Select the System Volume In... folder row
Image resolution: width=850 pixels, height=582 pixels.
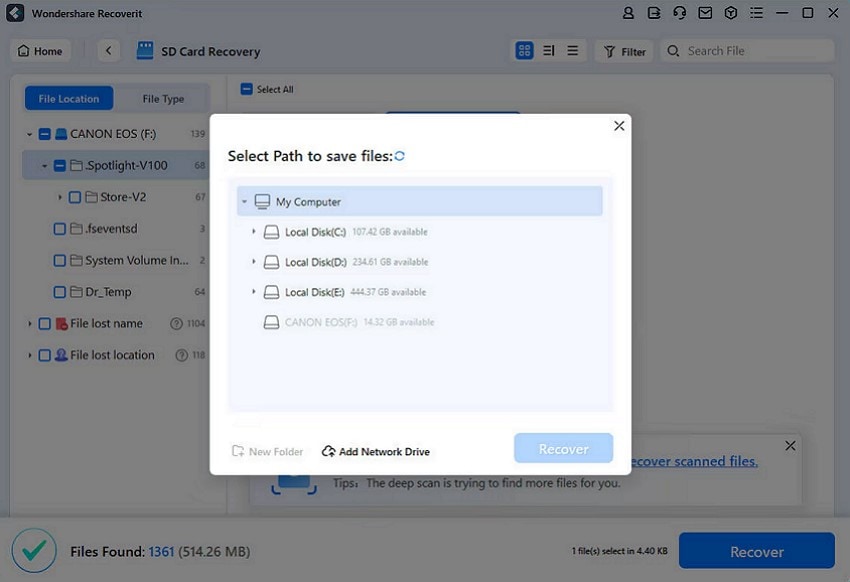point(115,261)
